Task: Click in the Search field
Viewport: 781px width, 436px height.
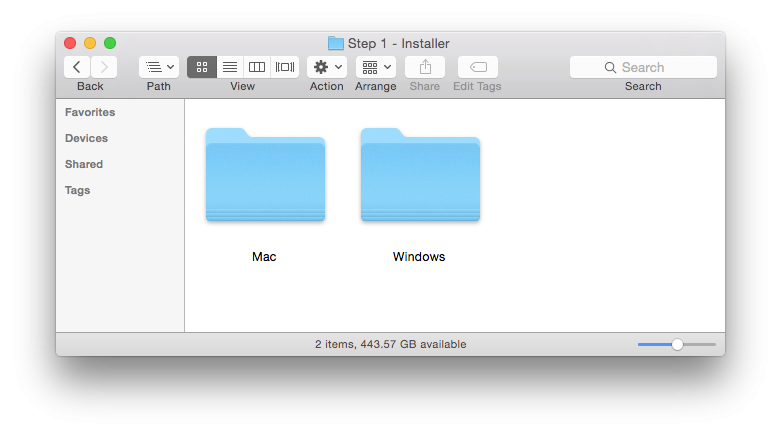Action: 643,67
